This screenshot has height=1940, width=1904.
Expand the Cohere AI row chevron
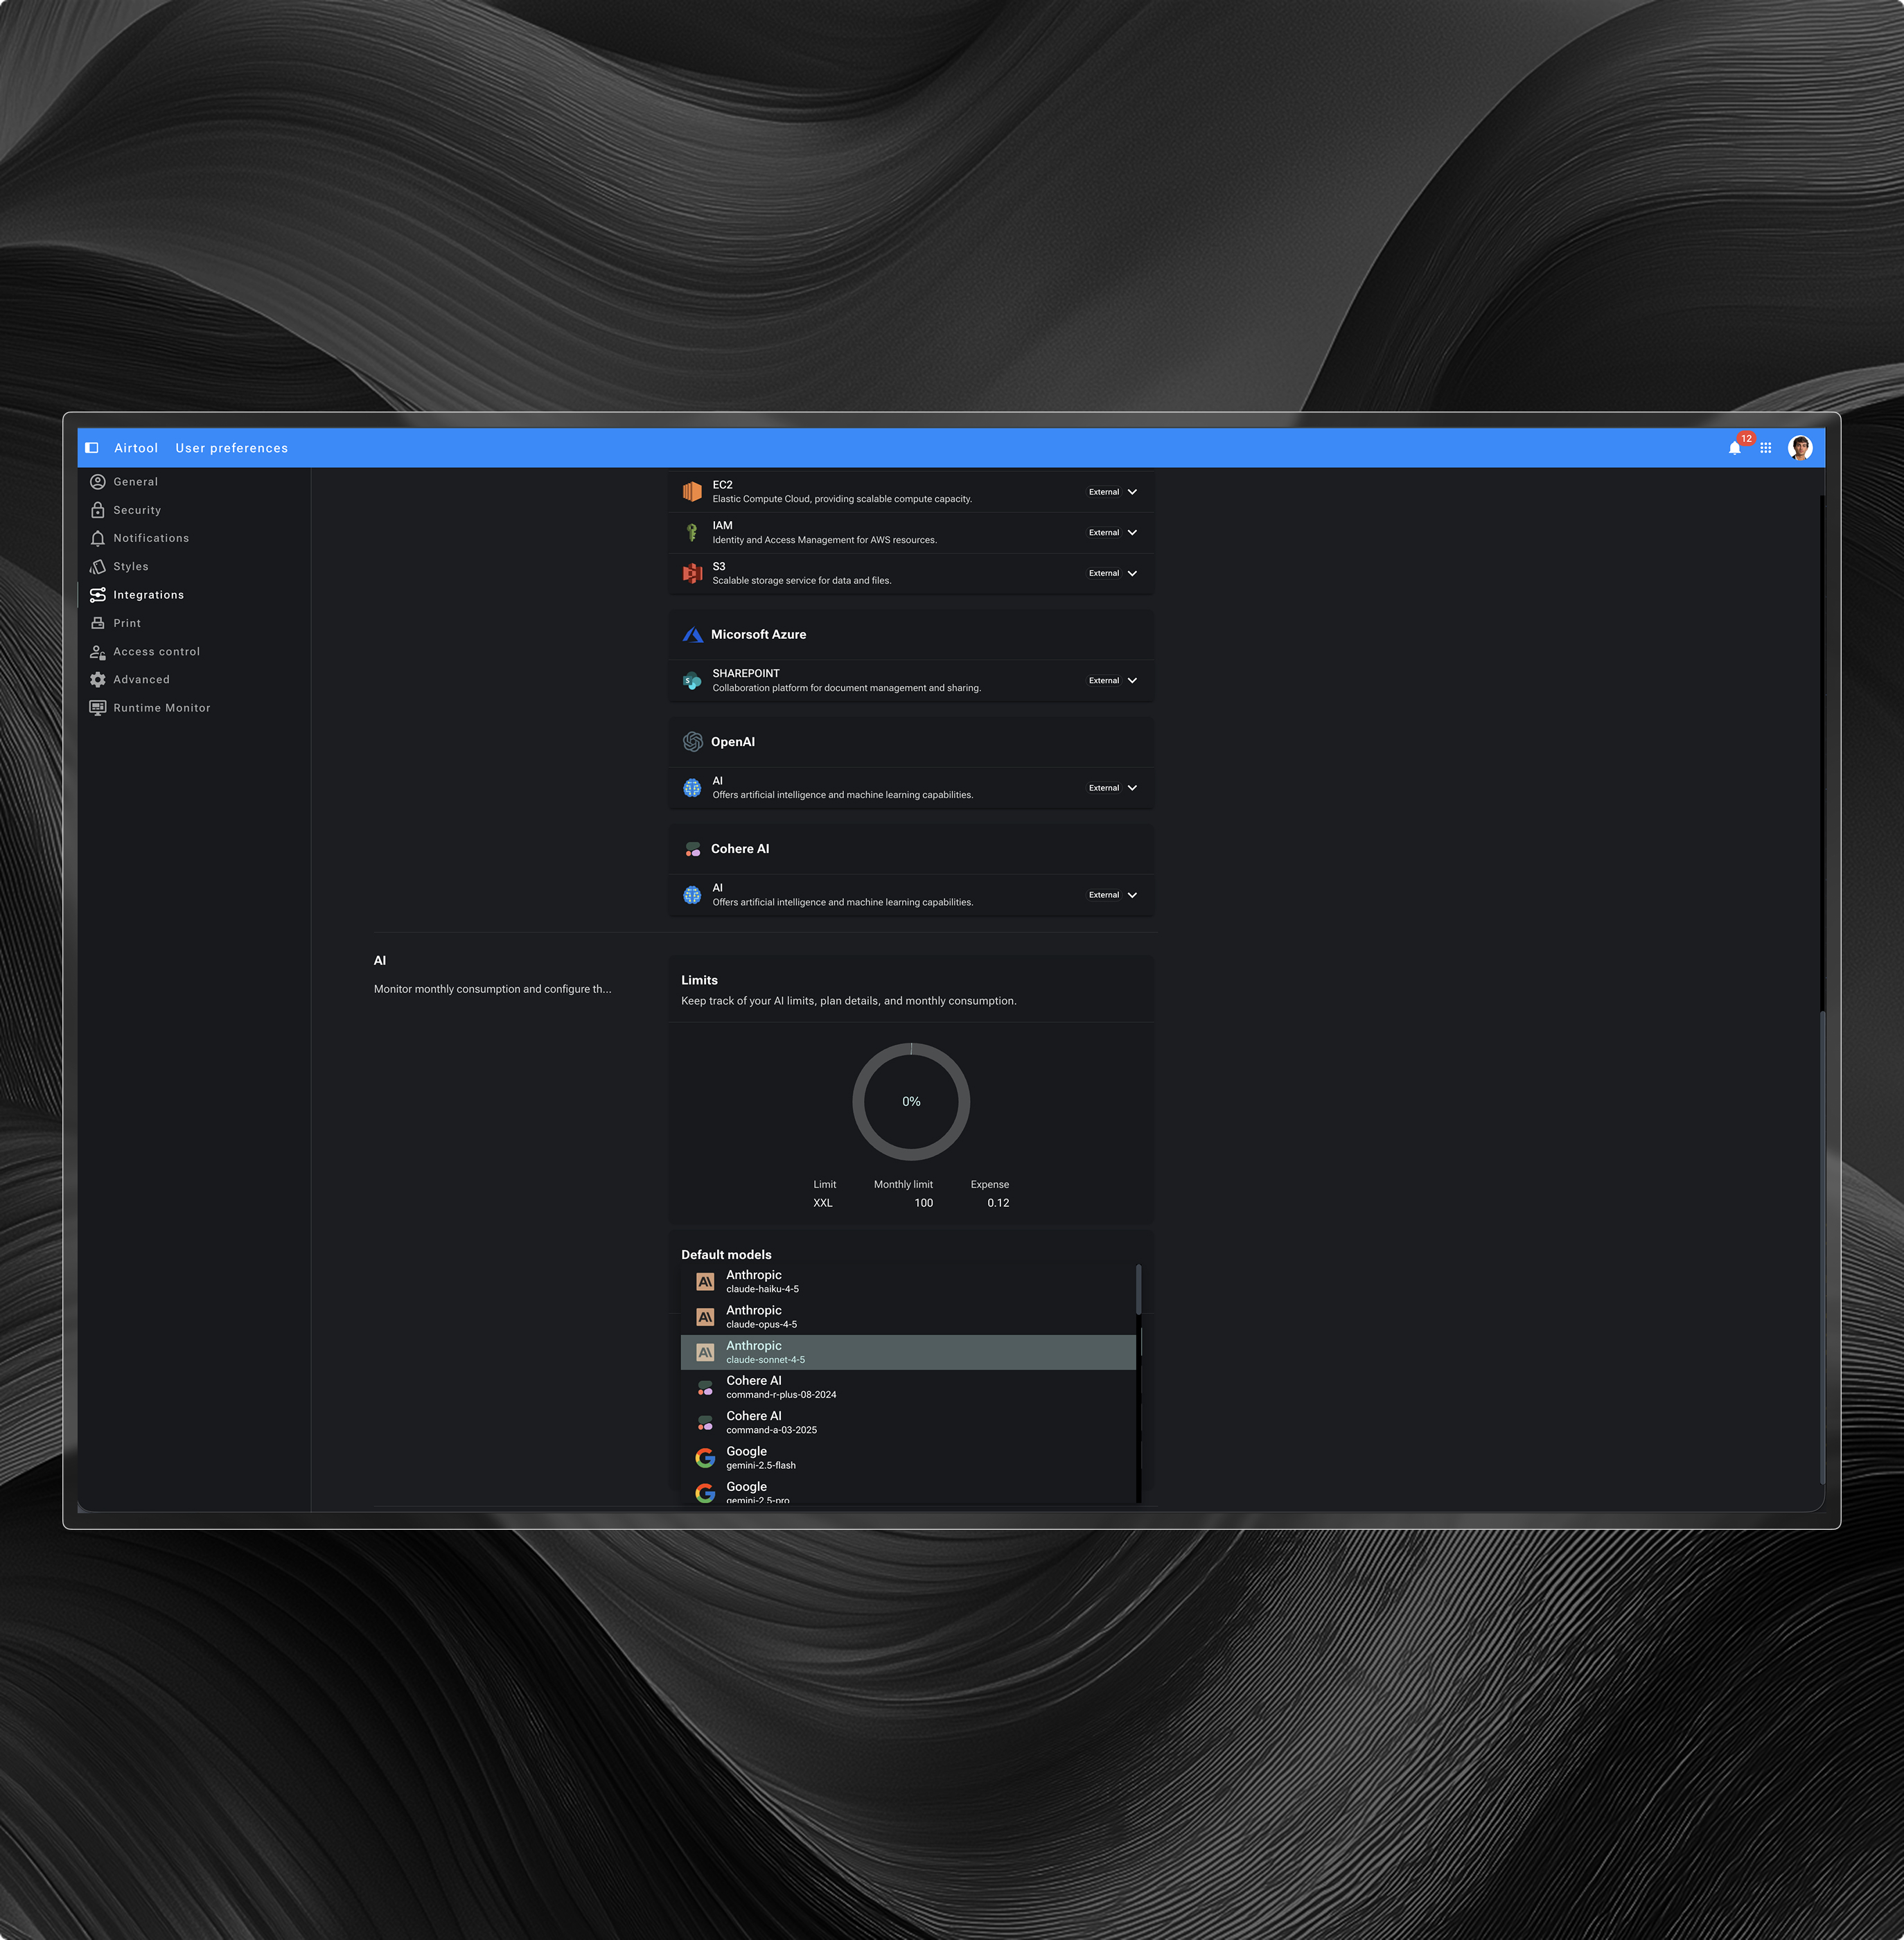point(1132,895)
